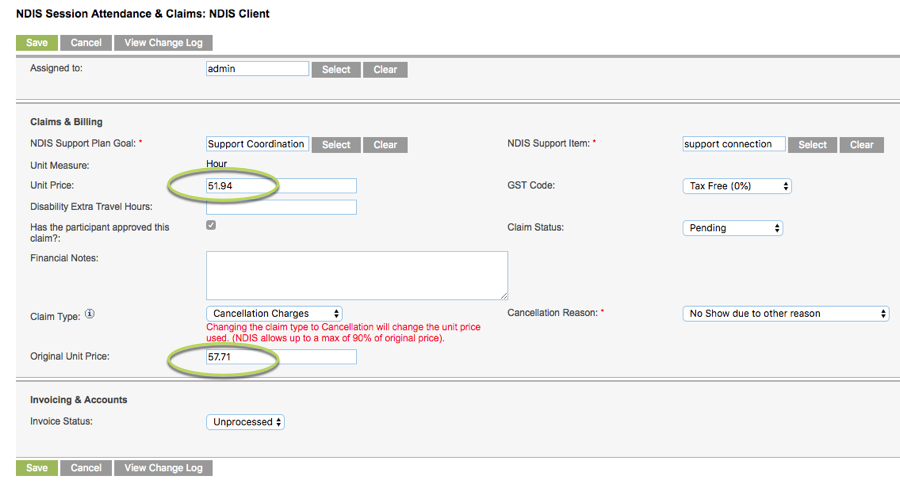The width and height of the screenshot is (900, 484).
Task: Open the Claim Status dropdown
Action: click(x=732, y=228)
